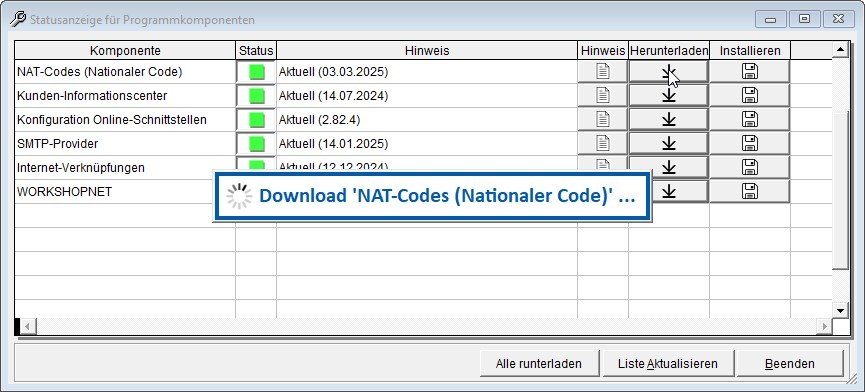Click green status indicator for NAT-Codes

click(257, 72)
